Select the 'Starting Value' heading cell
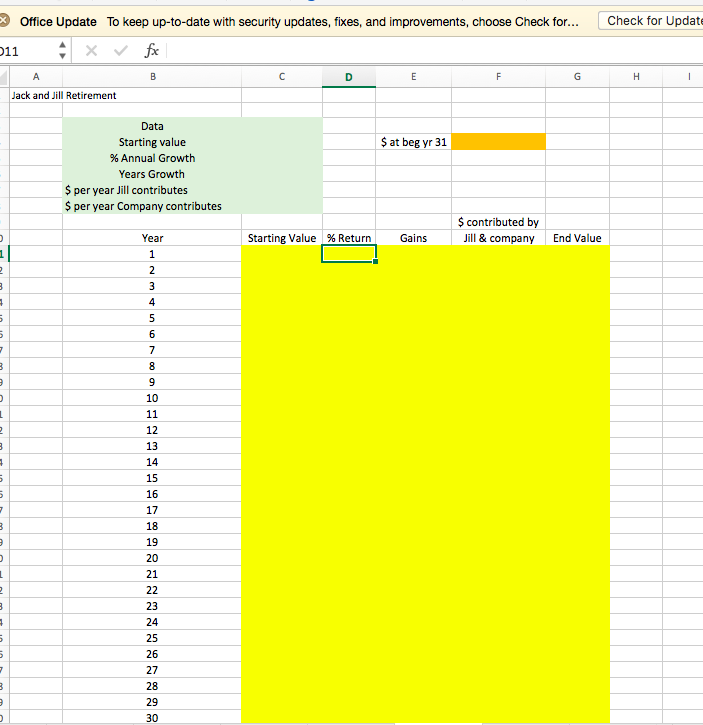The image size is (703, 725). 282,238
